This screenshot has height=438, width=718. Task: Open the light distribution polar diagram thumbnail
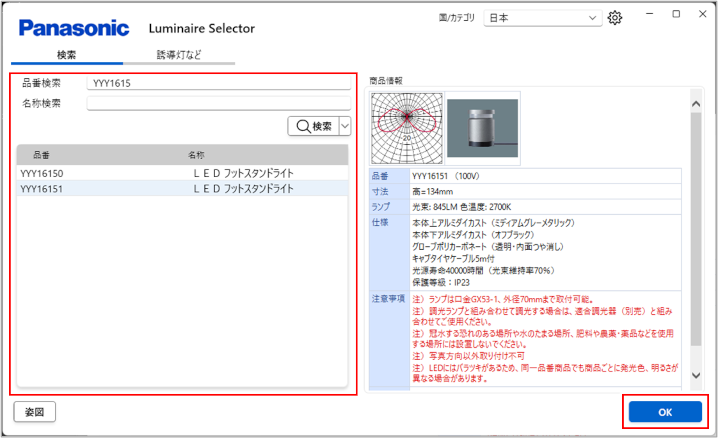406,127
